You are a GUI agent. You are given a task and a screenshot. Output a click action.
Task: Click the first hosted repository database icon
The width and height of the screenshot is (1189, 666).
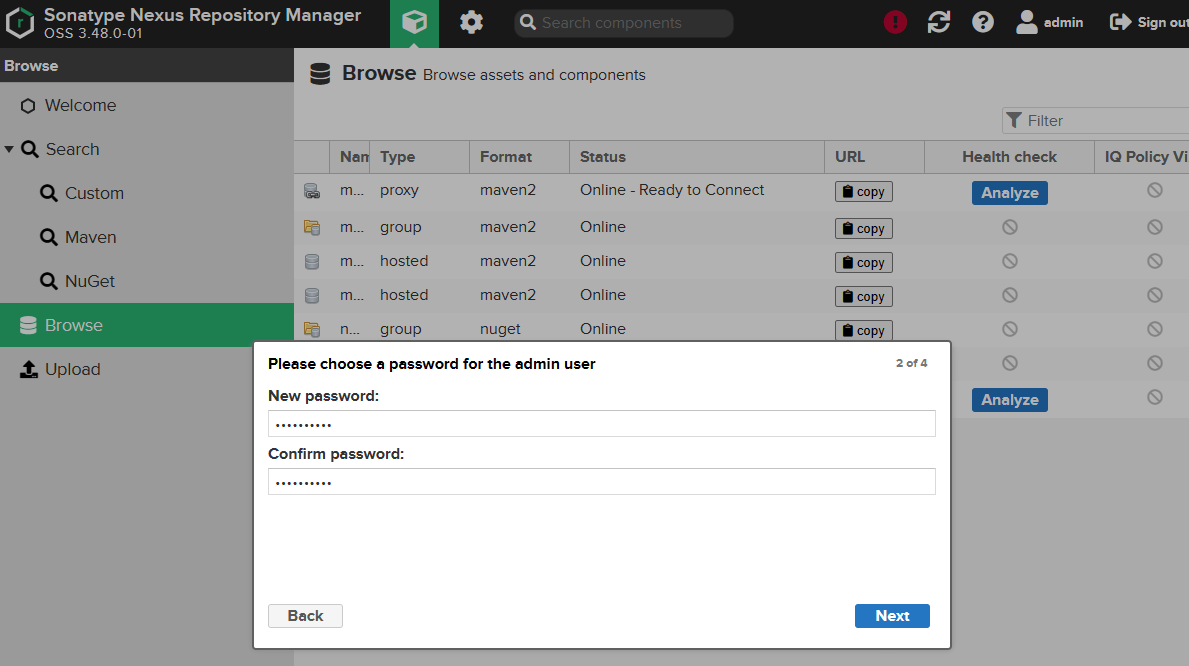[x=312, y=262]
